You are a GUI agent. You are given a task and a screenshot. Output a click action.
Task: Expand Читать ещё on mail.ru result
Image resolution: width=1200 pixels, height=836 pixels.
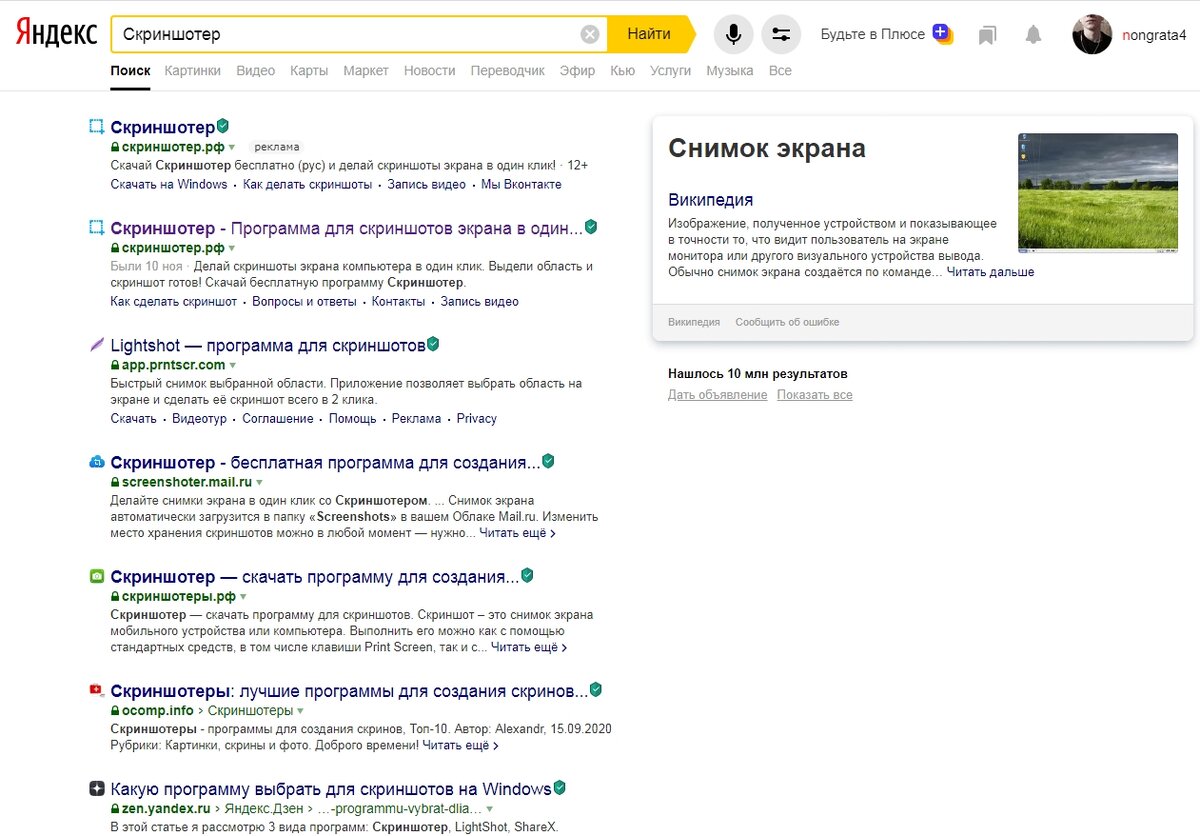click(517, 533)
